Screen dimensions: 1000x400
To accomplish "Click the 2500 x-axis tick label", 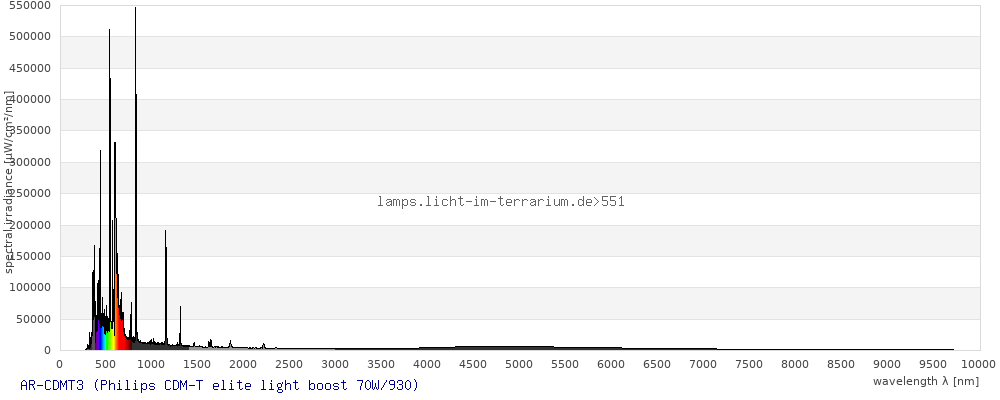I will click(289, 364).
